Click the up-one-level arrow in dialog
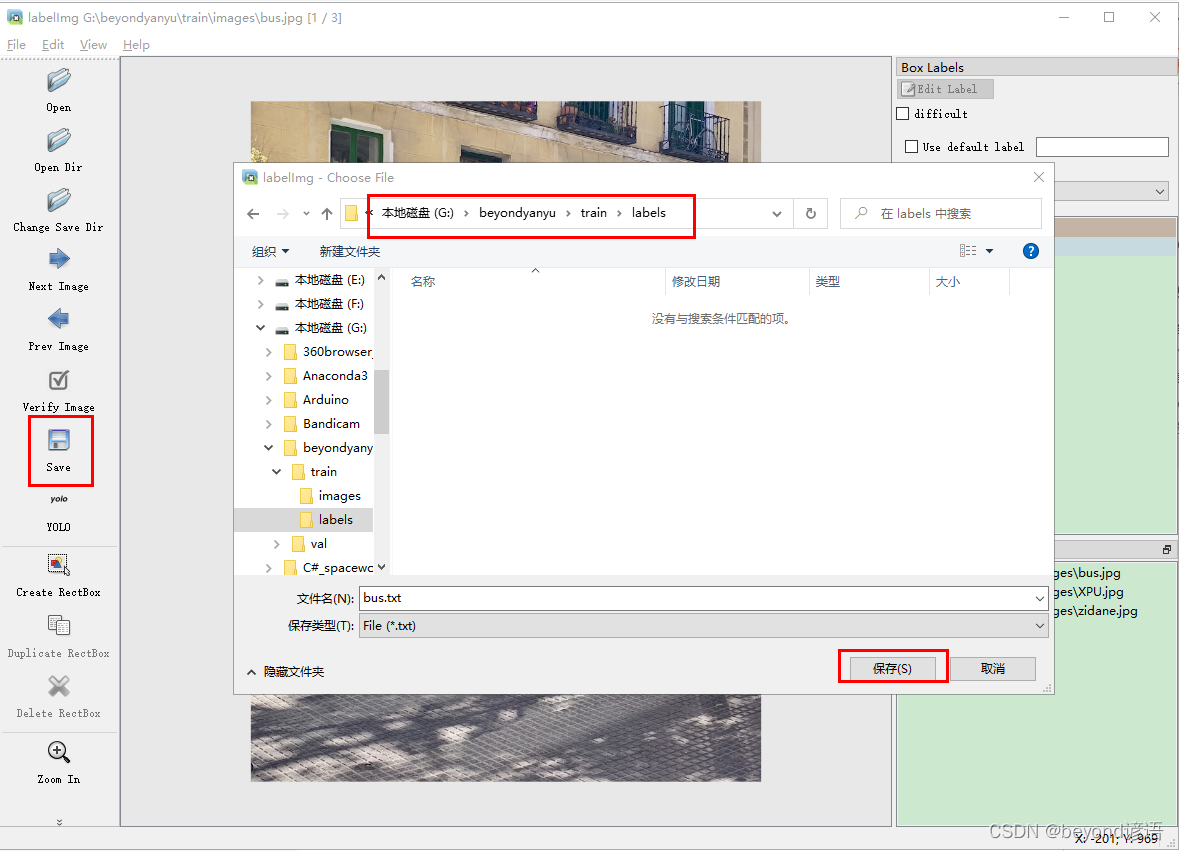Image resolution: width=1179 pixels, height=851 pixels. coord(327,214)
